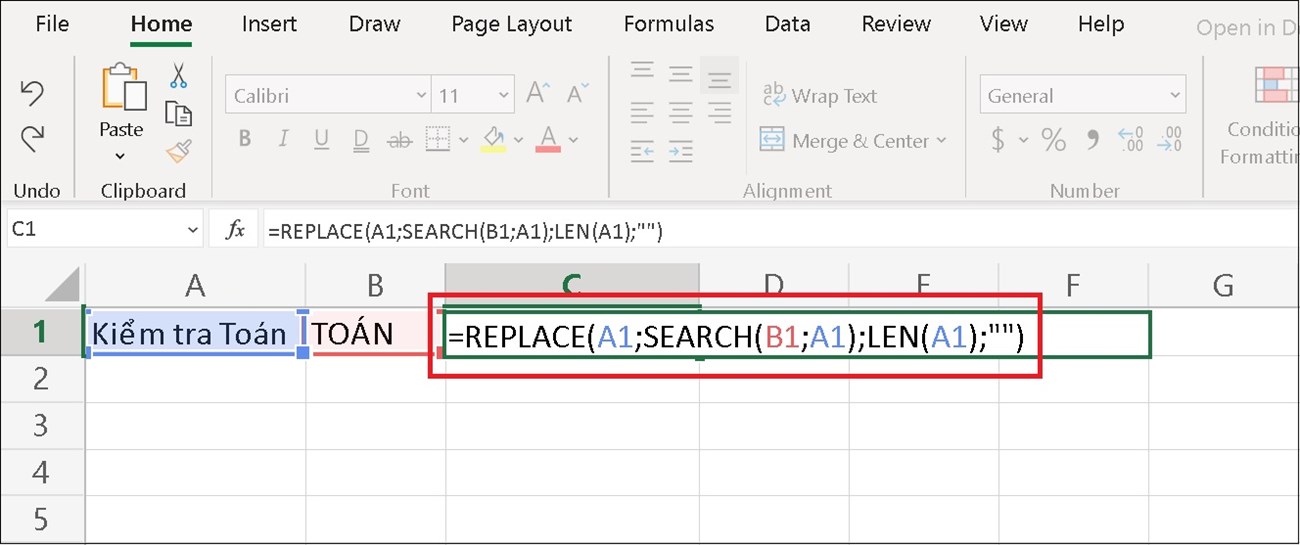Click the Center horizontally icon
This screenshot has width=1300, height=545.
(x=681, y=111)
